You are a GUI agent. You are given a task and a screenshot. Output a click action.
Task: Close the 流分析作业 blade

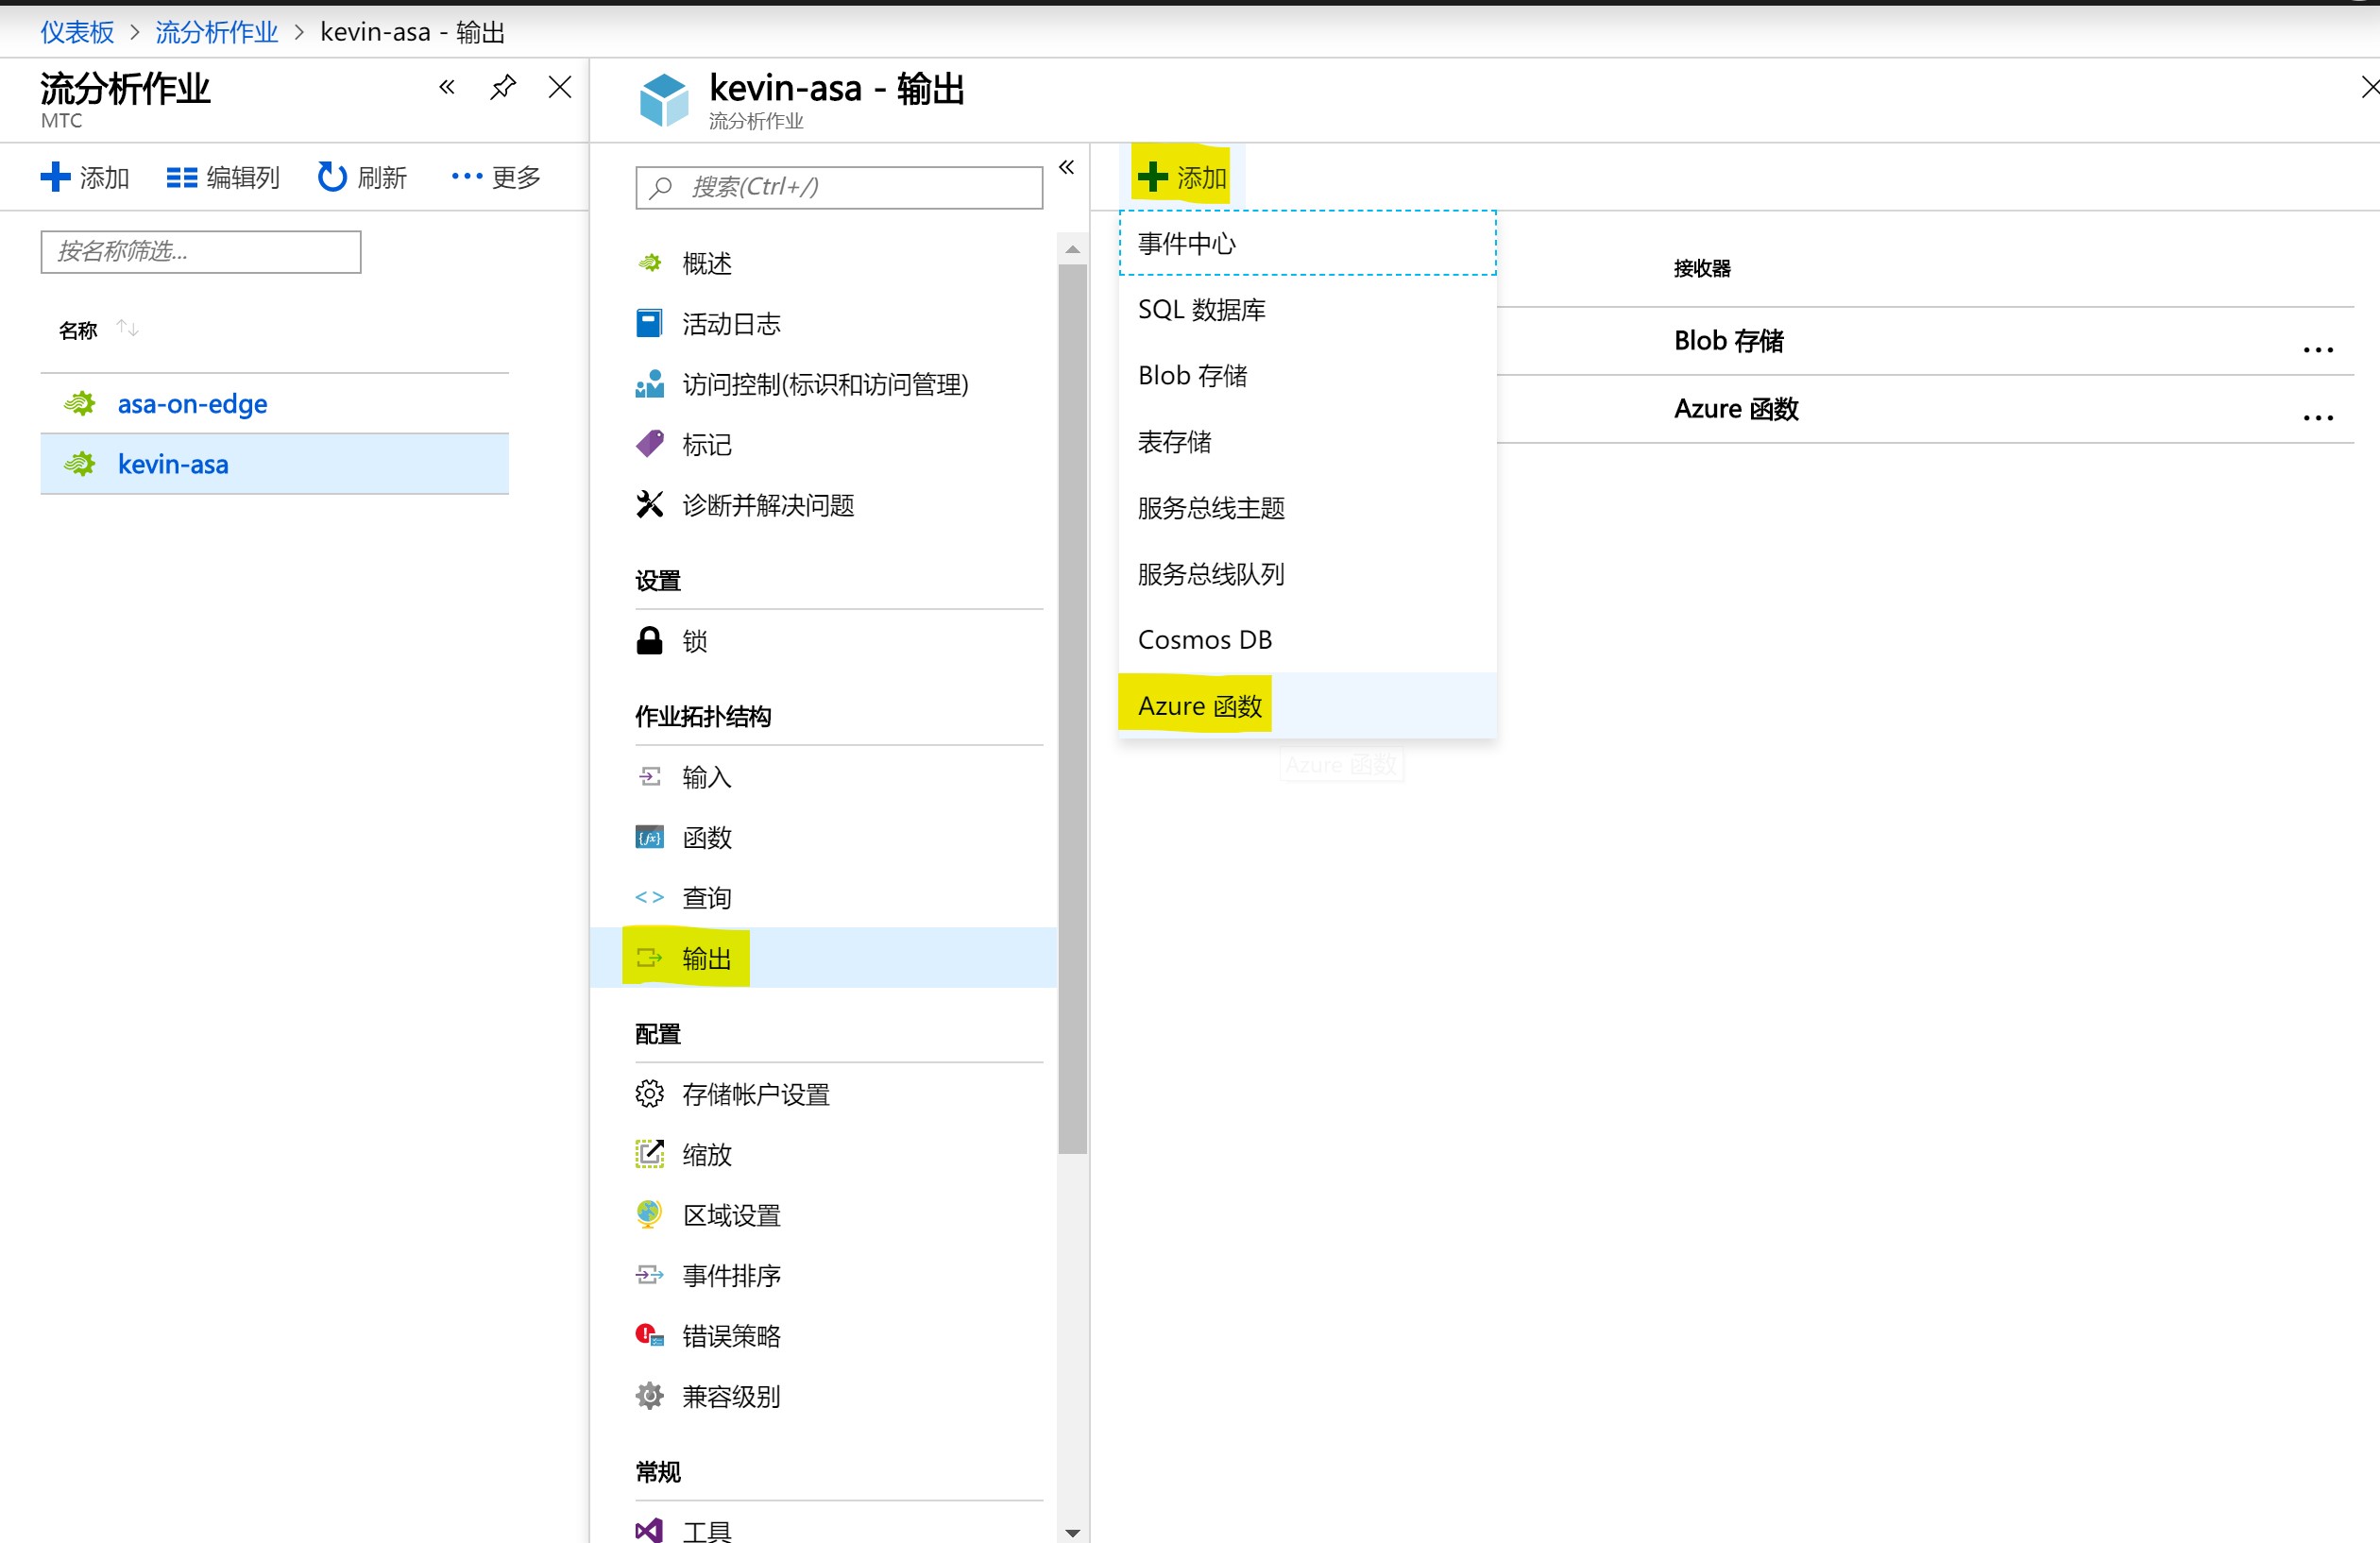point(560,88)
